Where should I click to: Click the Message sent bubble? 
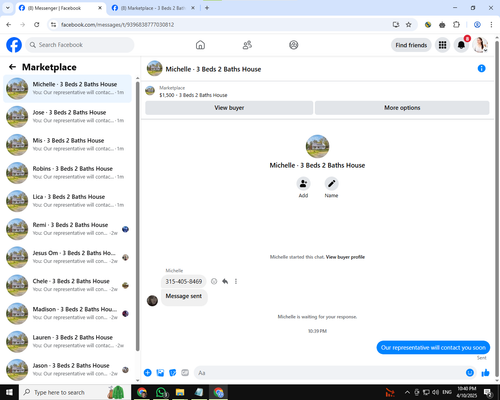click(184, 296)
